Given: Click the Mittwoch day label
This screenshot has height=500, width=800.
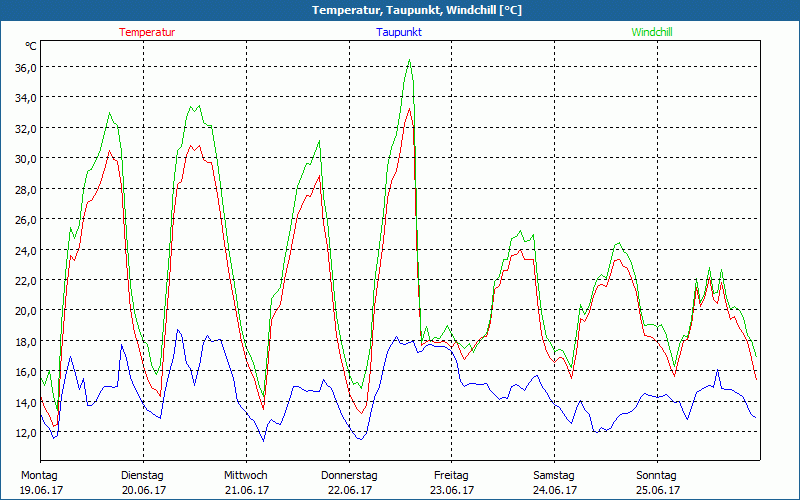Looking at the screenshot, I should click(246, 476).
